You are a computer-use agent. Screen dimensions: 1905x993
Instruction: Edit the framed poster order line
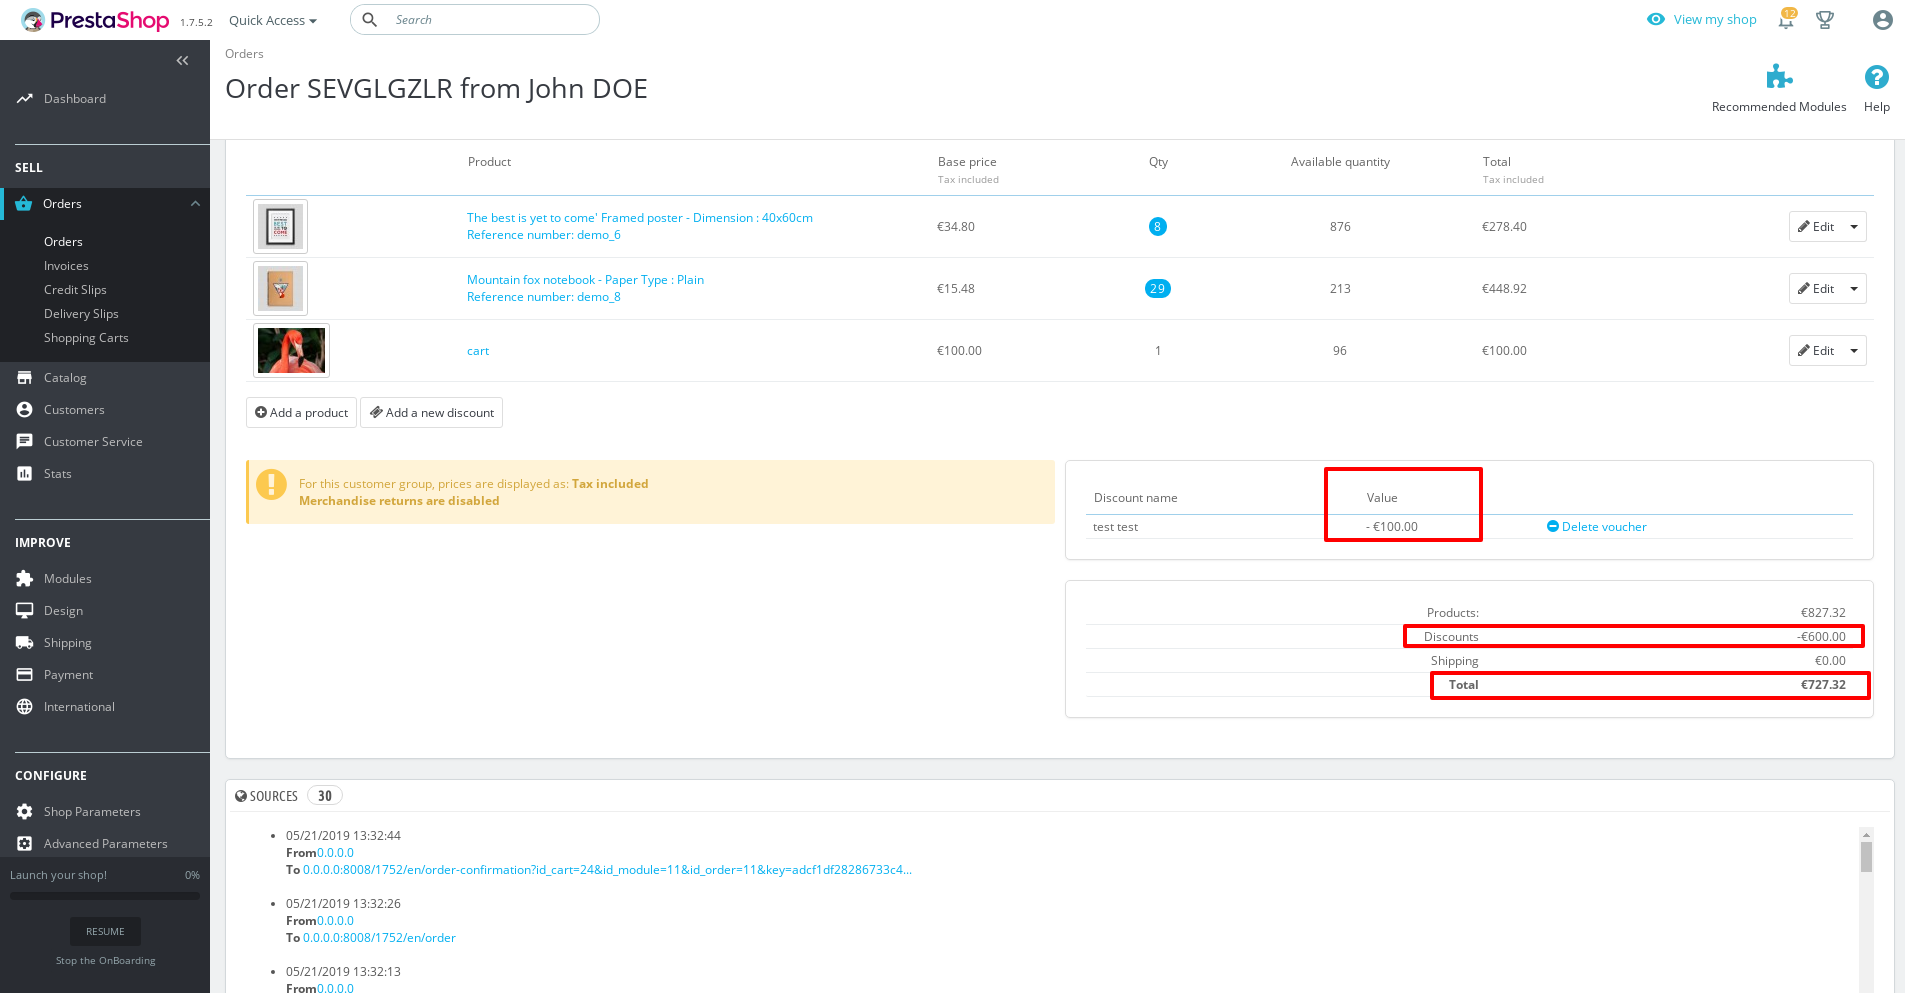pos(1816,227)
